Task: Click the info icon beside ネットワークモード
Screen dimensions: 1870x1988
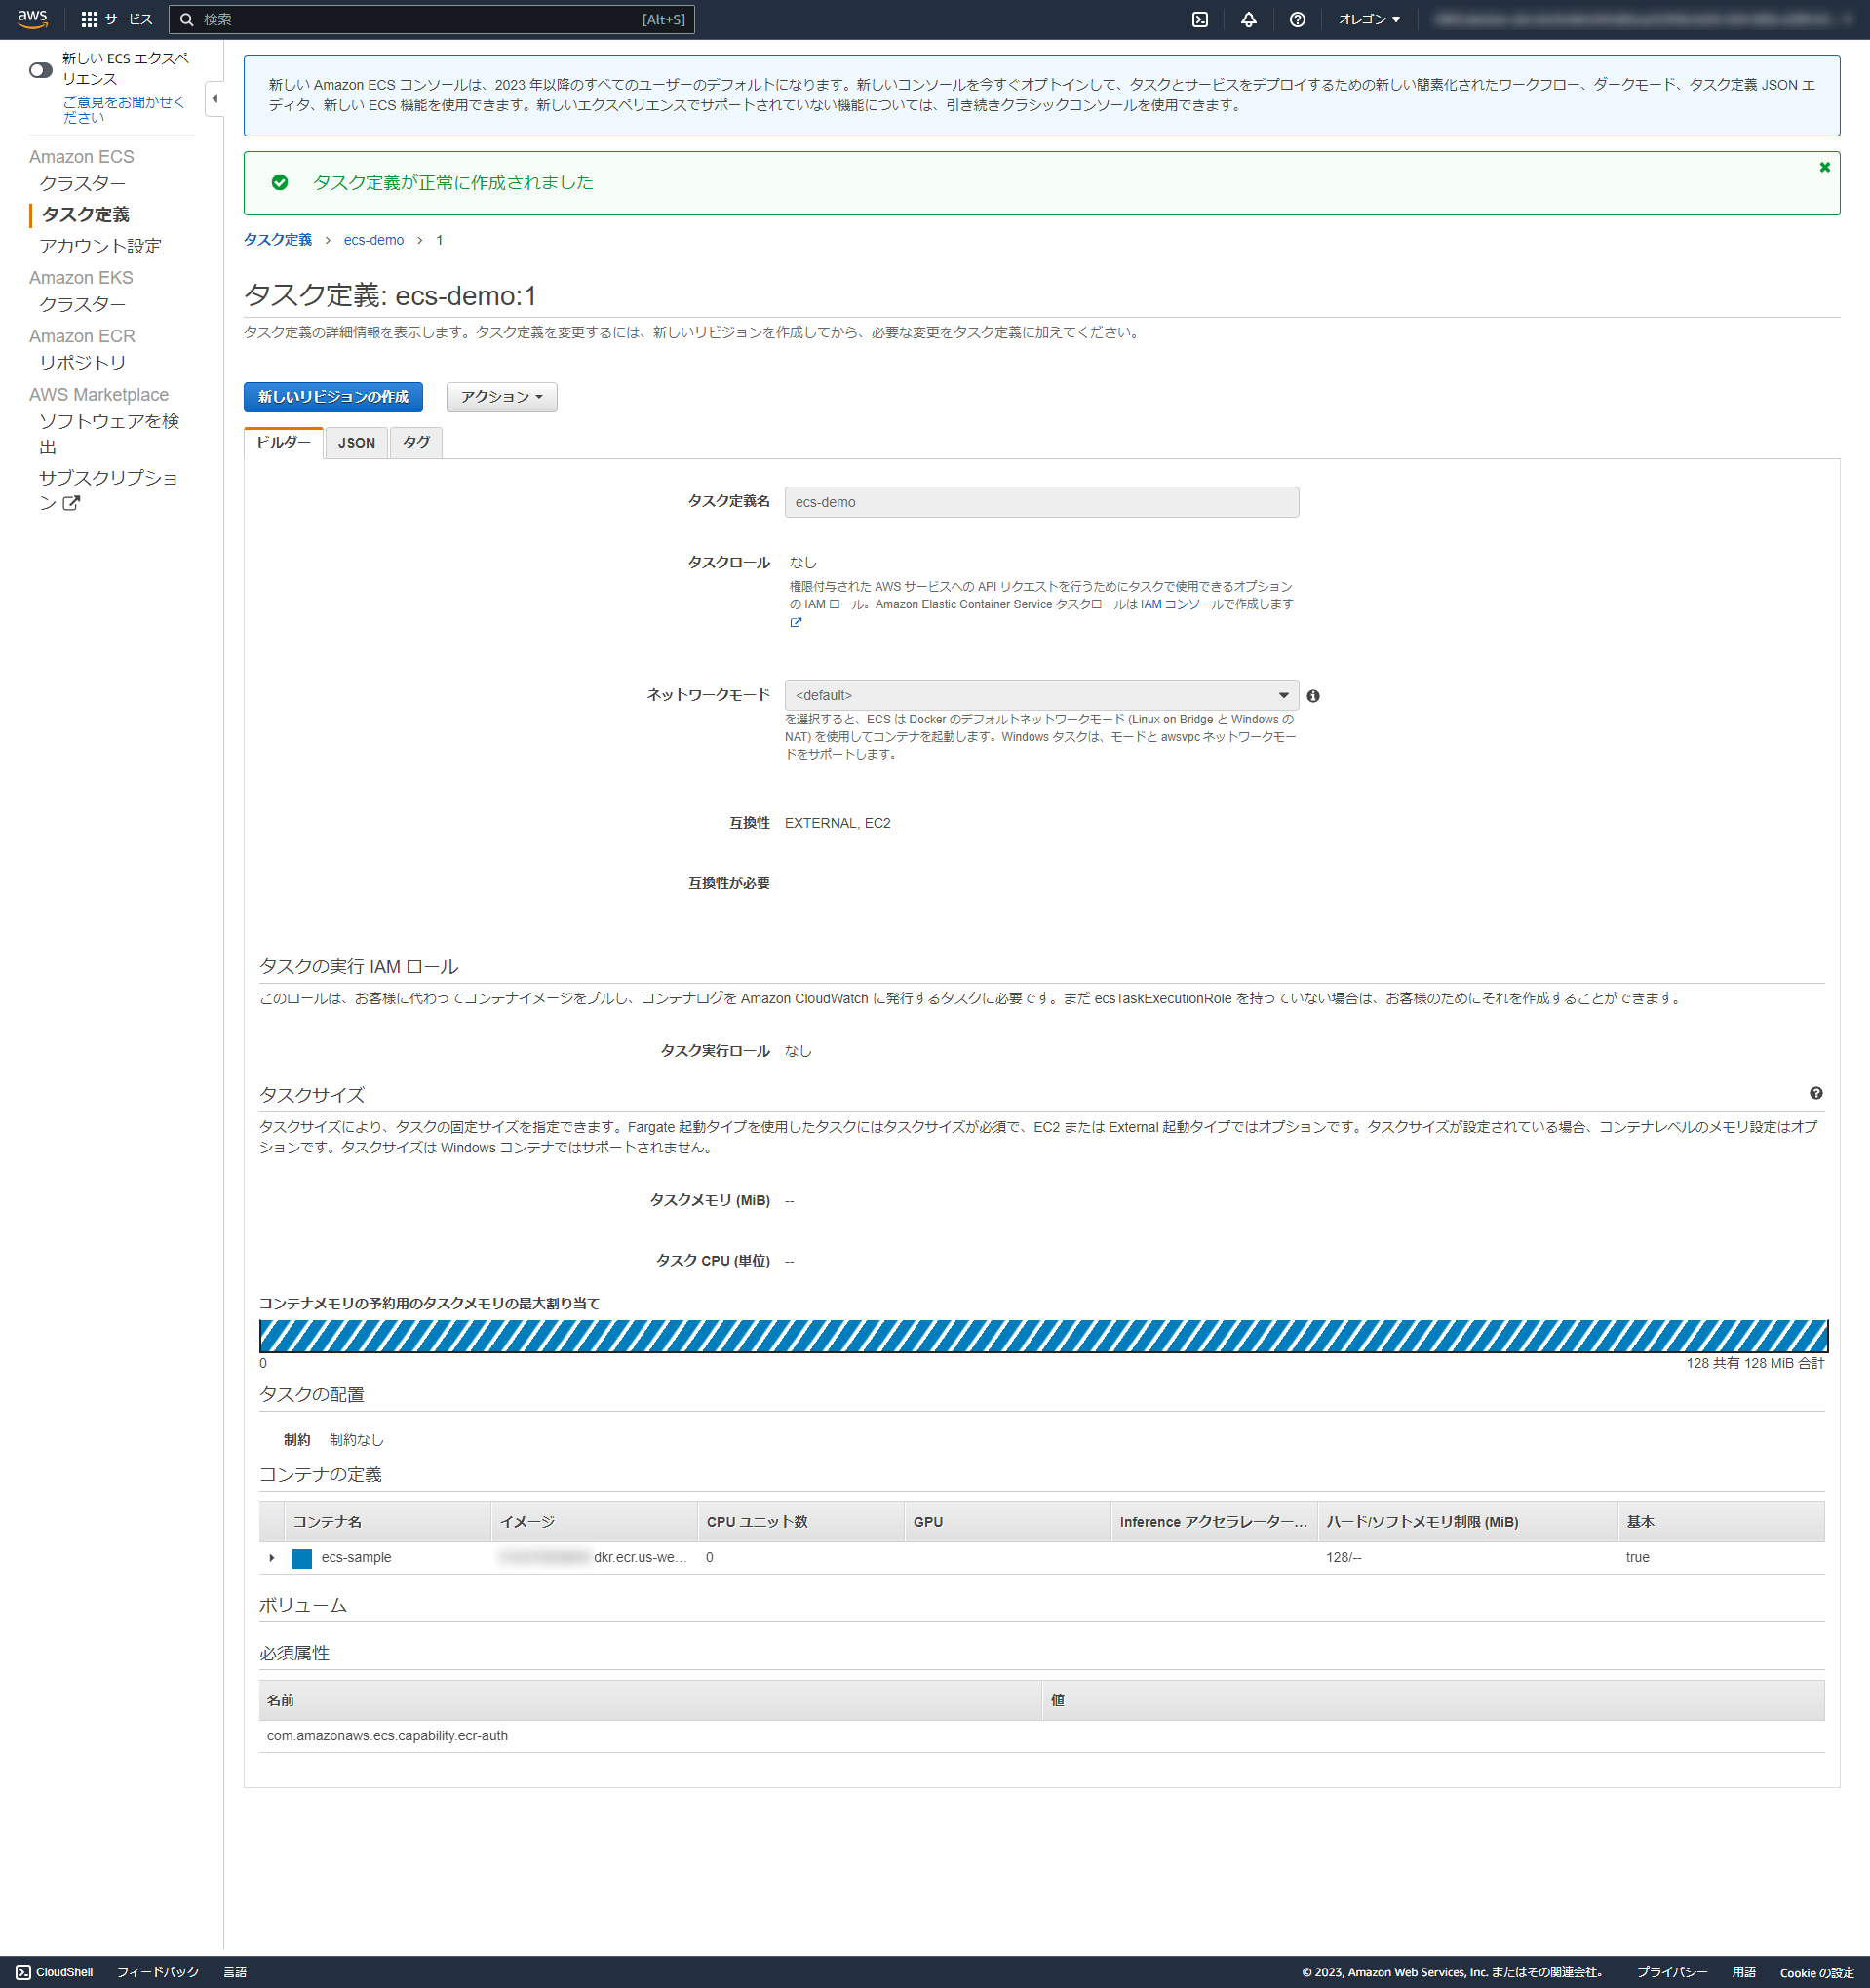Action: click(1315, 694)
